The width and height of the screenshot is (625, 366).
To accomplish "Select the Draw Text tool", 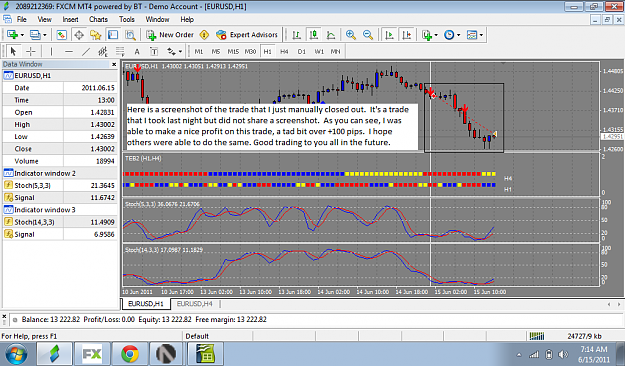I will (137, 51).
